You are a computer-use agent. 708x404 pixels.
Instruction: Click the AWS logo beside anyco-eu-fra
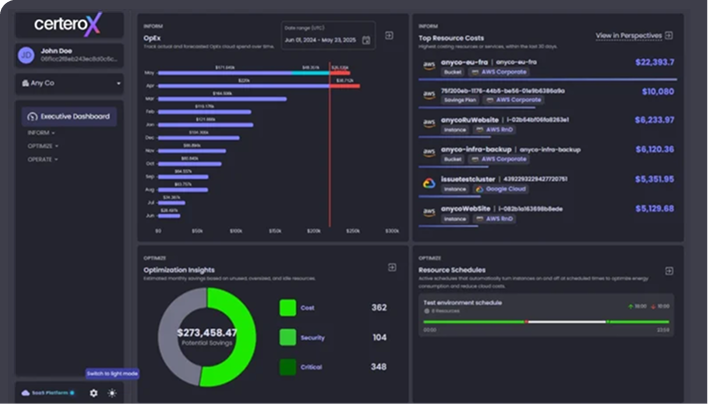(428, 66)
